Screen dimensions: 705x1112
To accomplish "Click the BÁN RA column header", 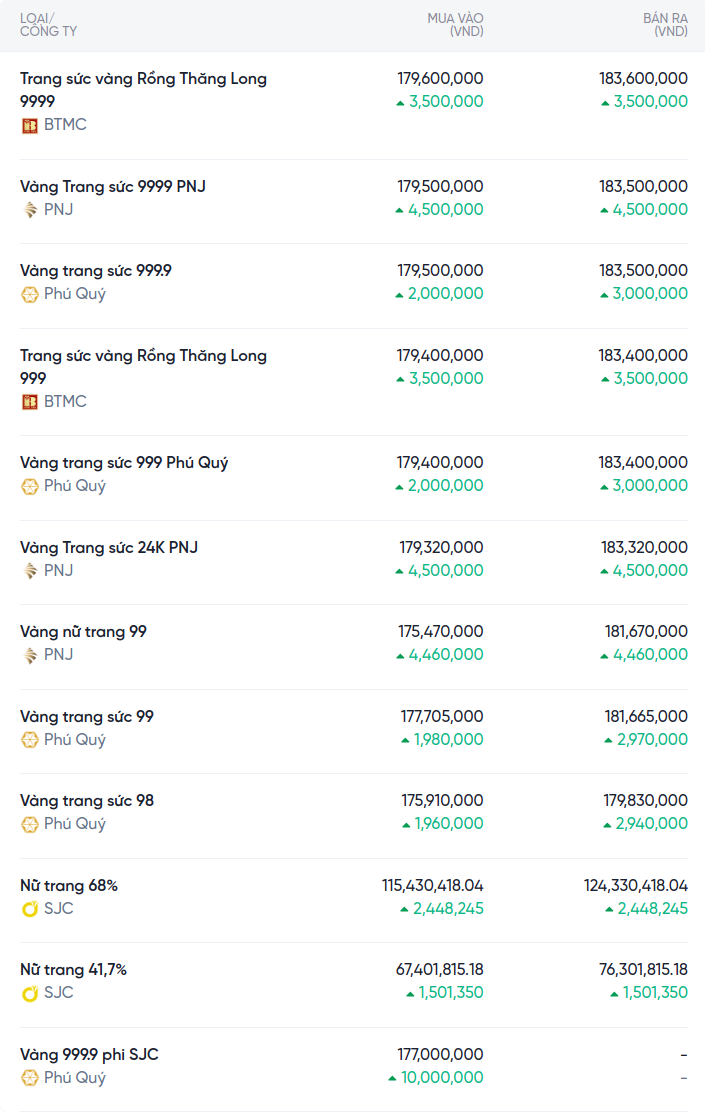I will 664,25.
